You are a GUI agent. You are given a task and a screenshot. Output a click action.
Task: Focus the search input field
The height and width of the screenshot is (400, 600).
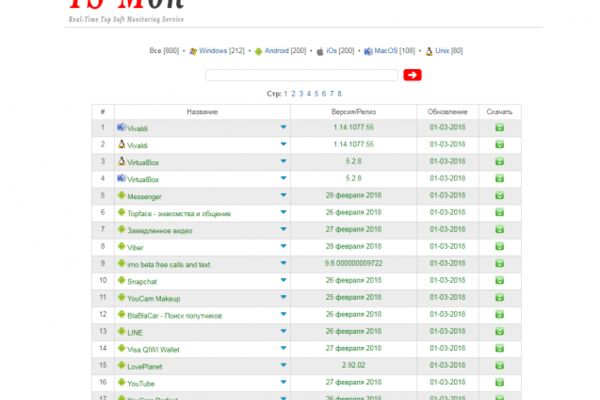(302, 75)
